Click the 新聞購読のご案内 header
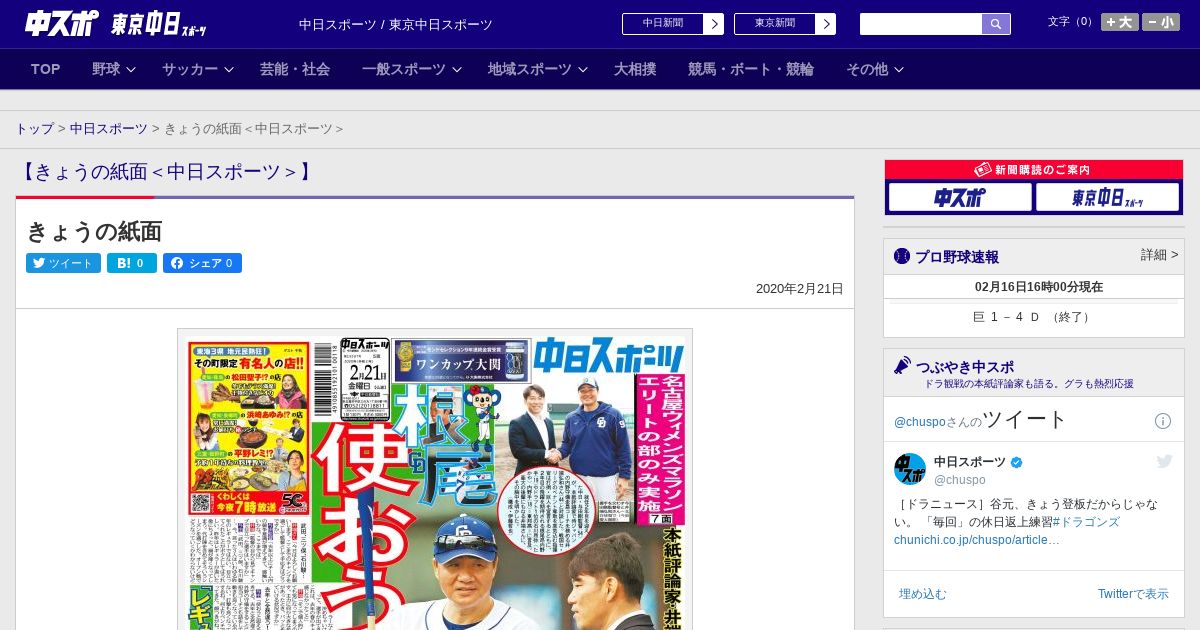The image size is (1200, 630). pyautogui.click(x=1034, y=170)
